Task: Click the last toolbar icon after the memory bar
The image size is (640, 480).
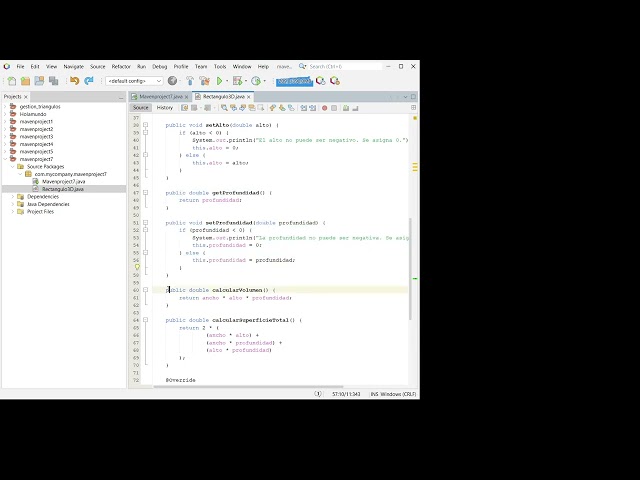Action: (x=335, y=81)
